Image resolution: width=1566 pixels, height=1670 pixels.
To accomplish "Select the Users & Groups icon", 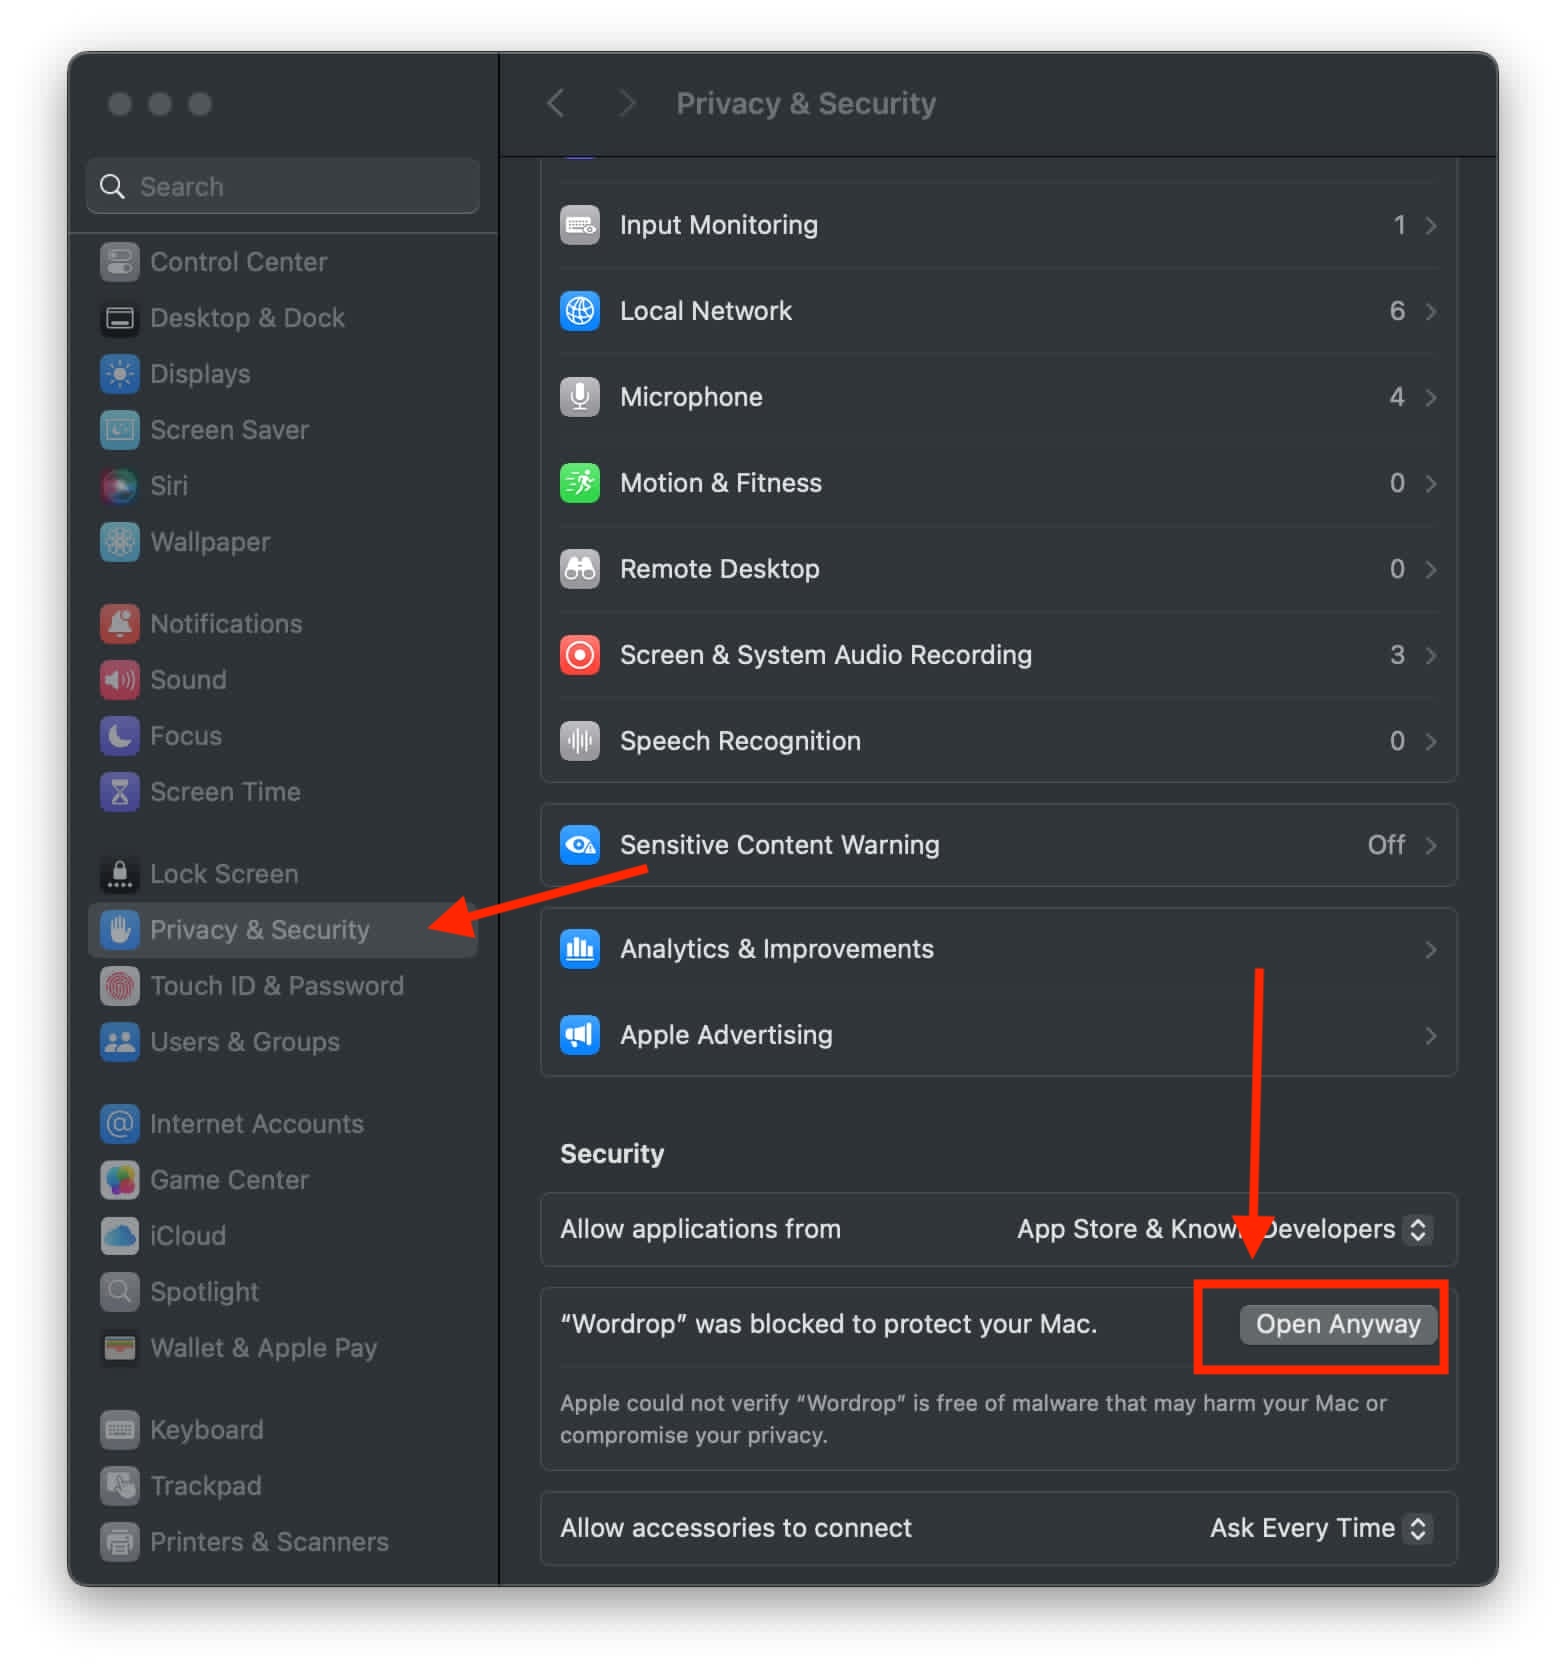I will coord(119,1042).
